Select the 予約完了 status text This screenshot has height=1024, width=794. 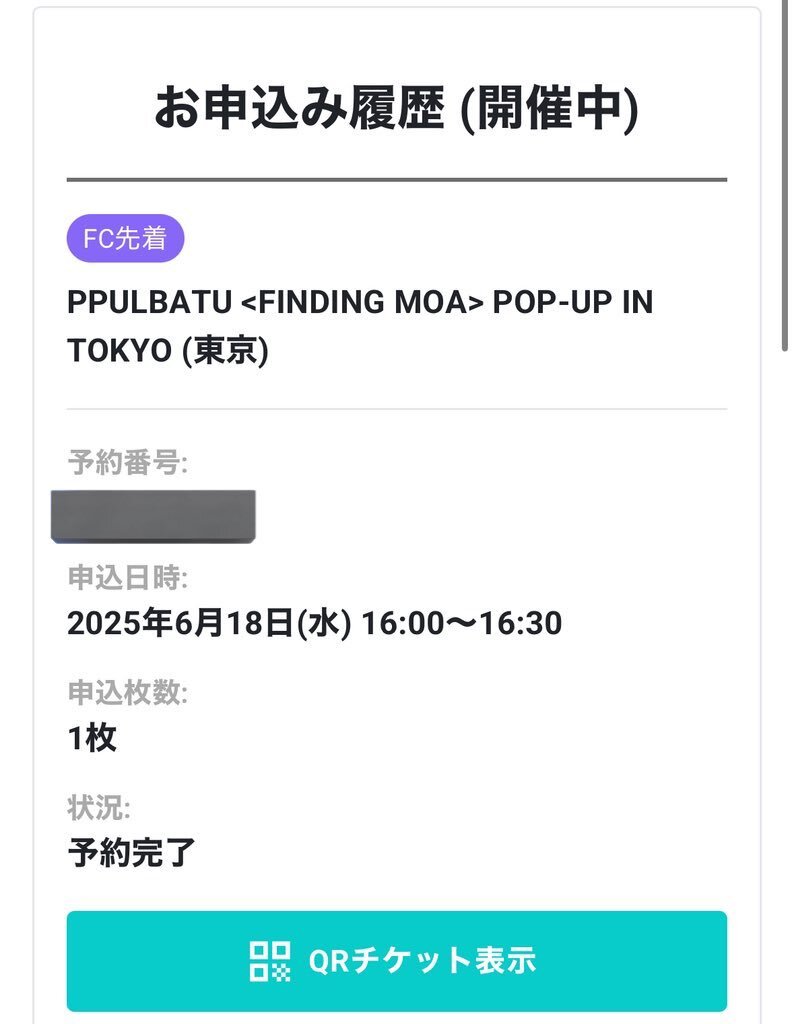[131, 853]
